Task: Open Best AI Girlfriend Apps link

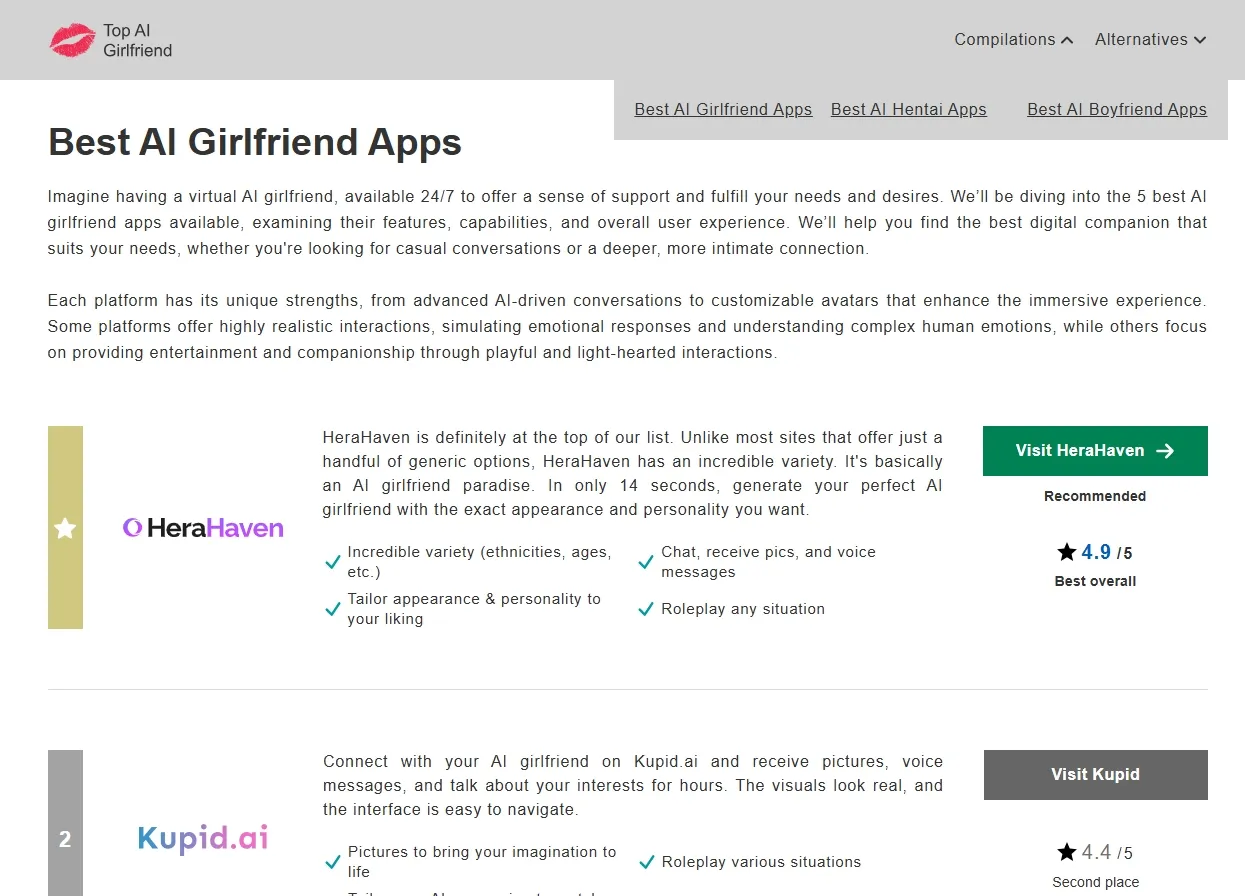Action: 722,109
